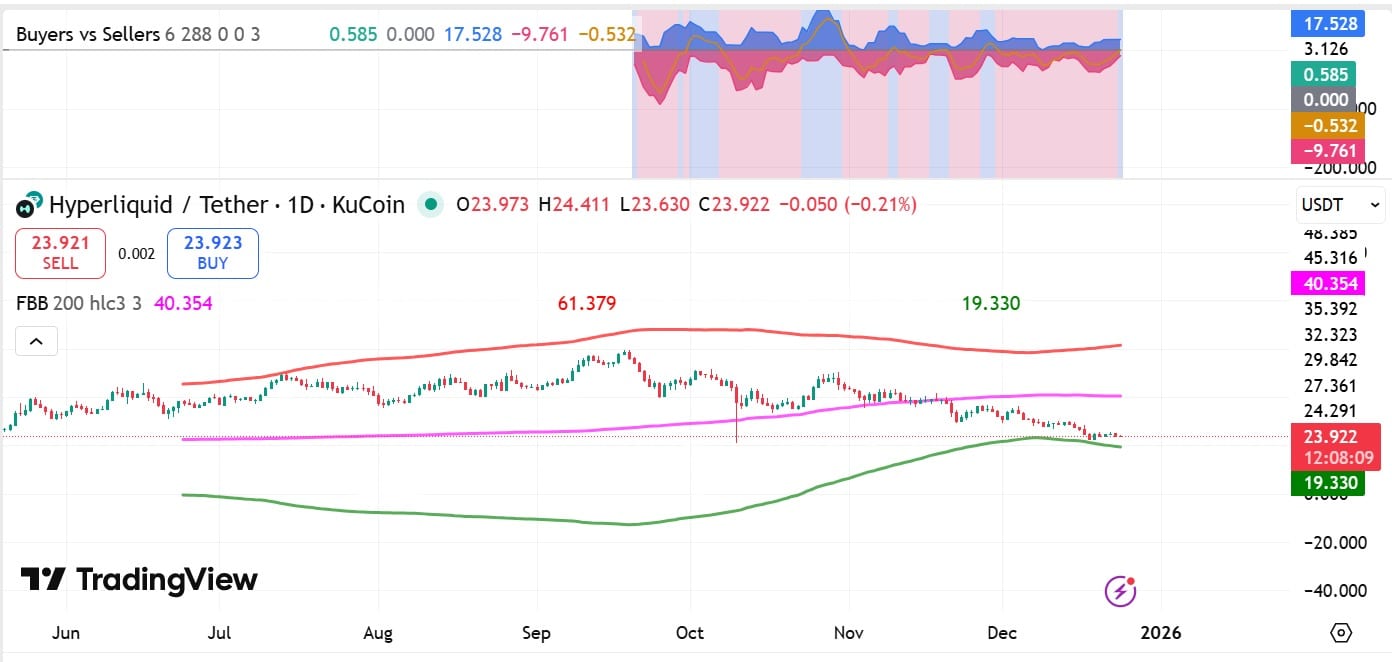
Task: Click KuCoin exchange name in the title
Action: [x=367, y=204]
